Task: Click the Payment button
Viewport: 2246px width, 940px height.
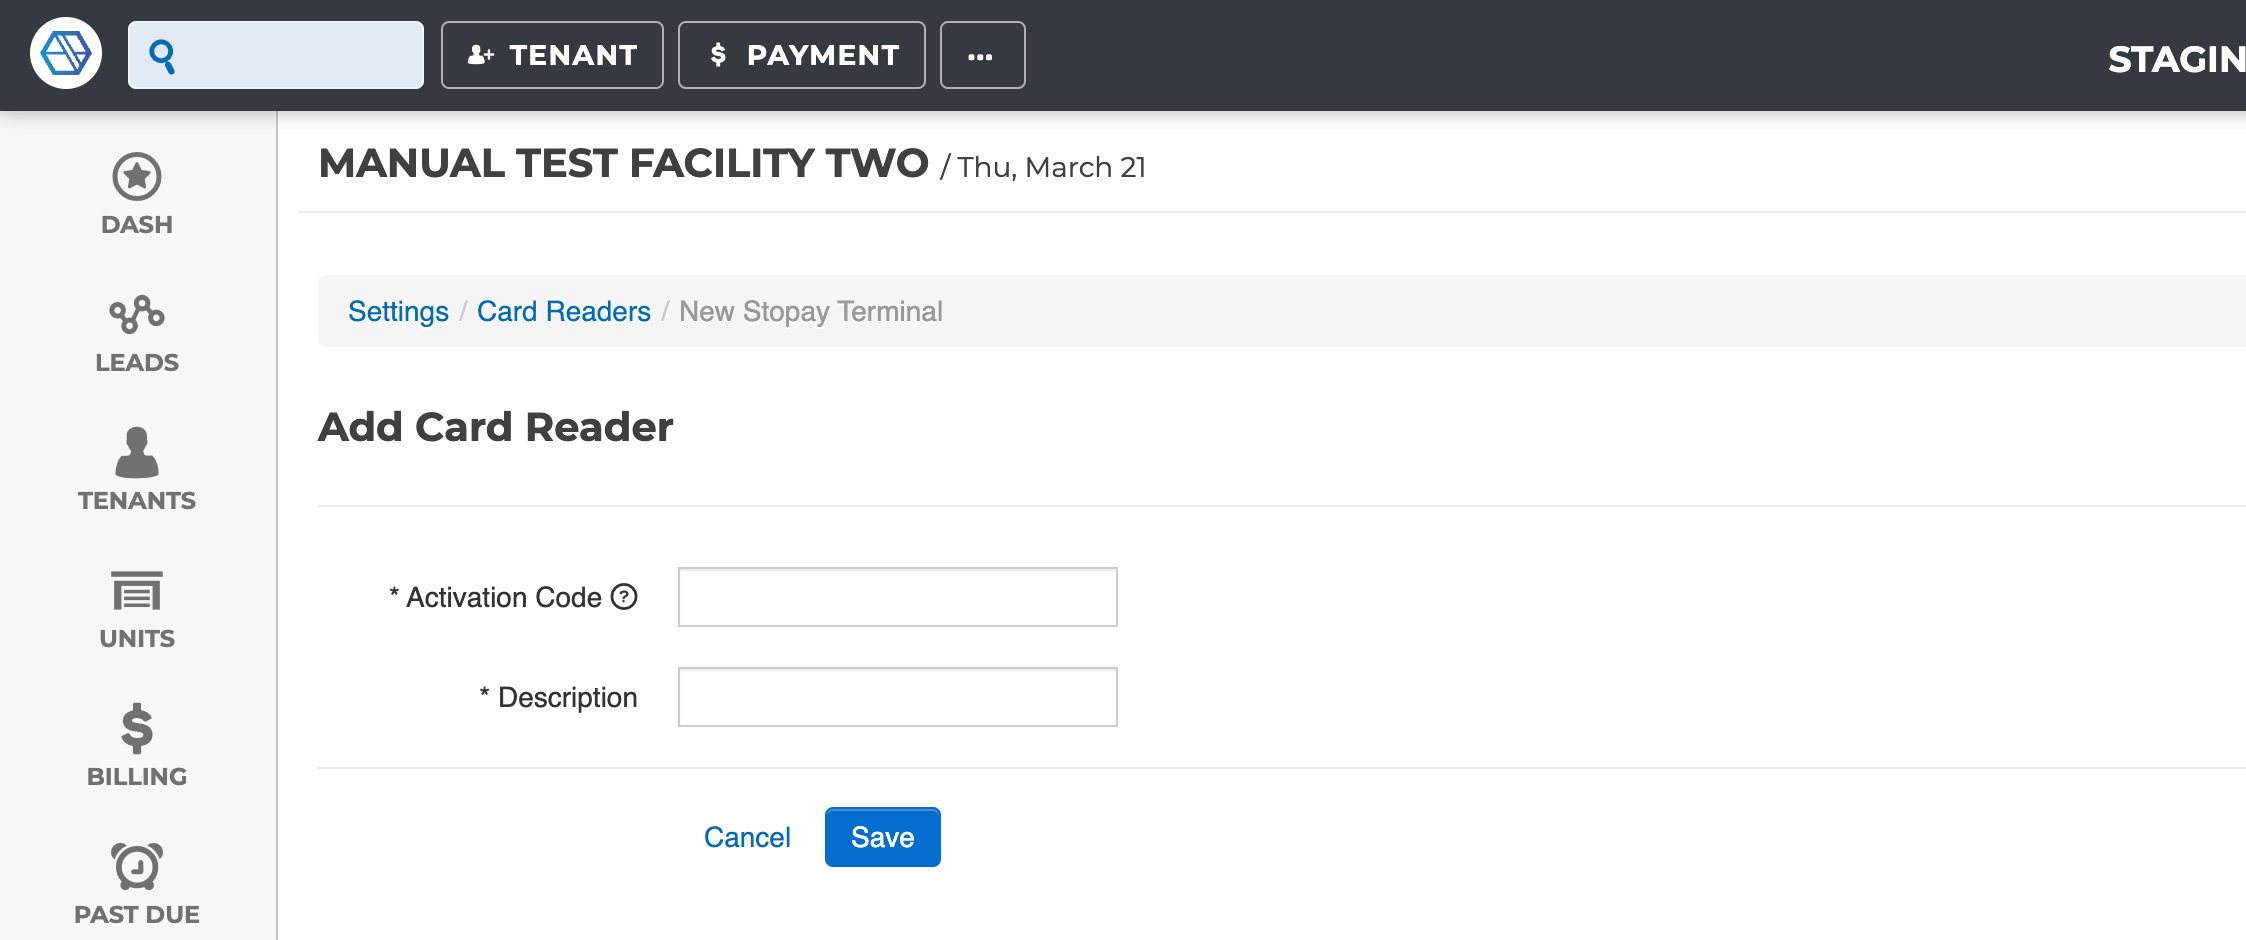Action: [802, 55]
